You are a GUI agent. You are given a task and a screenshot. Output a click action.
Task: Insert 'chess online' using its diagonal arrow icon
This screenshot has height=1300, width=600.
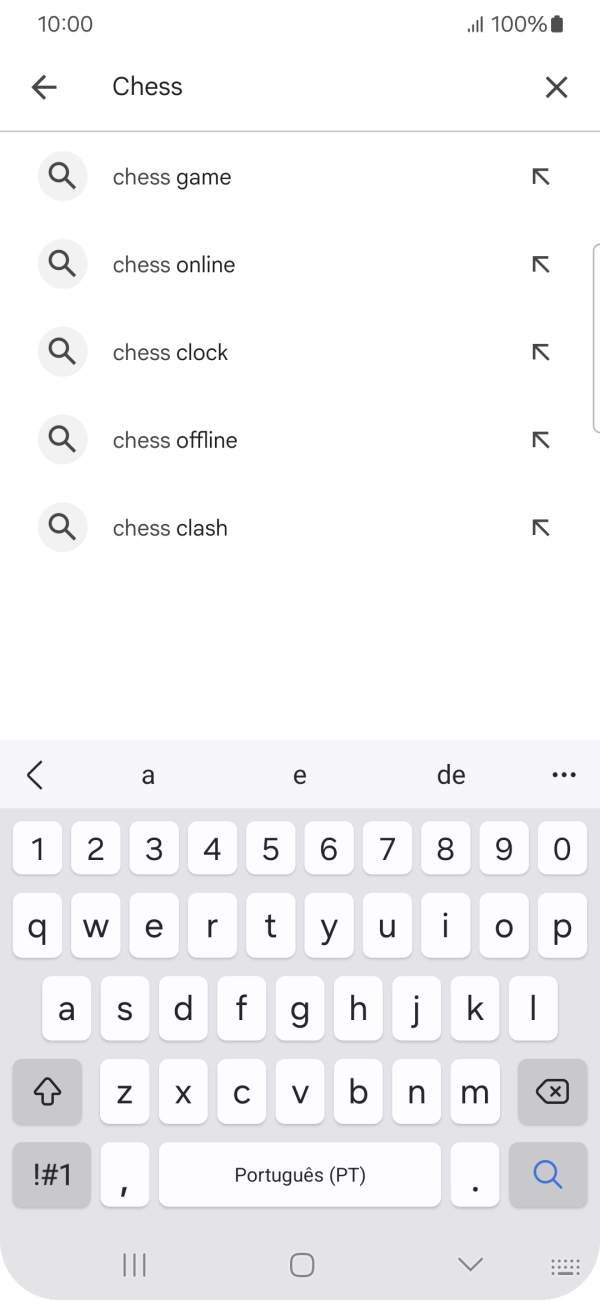540,264
